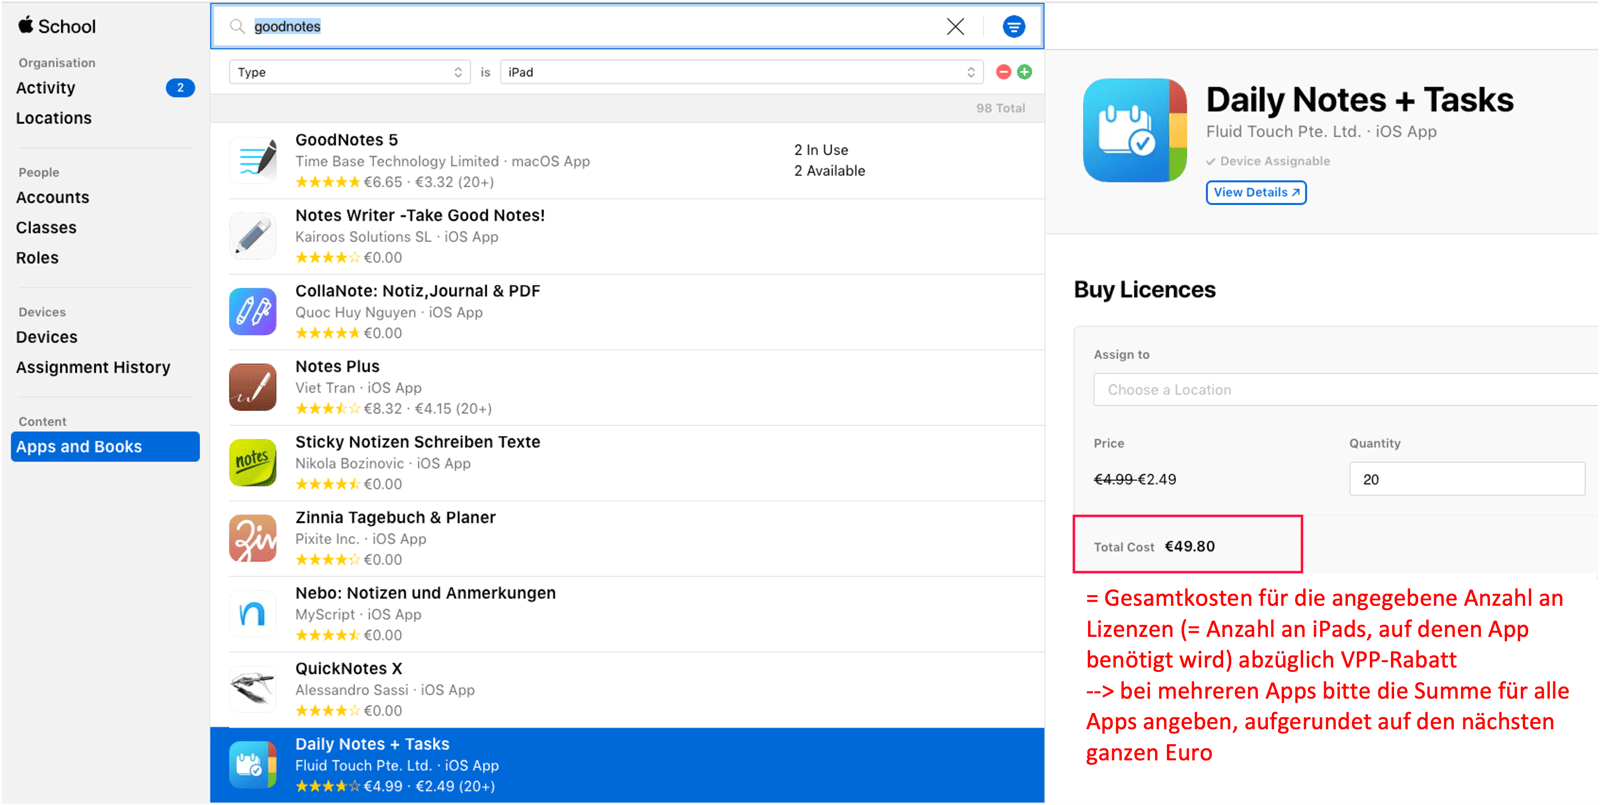This screenshot has height=805, width=1600.
Task: Click the Quantity input field
Action: [x=1467, y=479]
